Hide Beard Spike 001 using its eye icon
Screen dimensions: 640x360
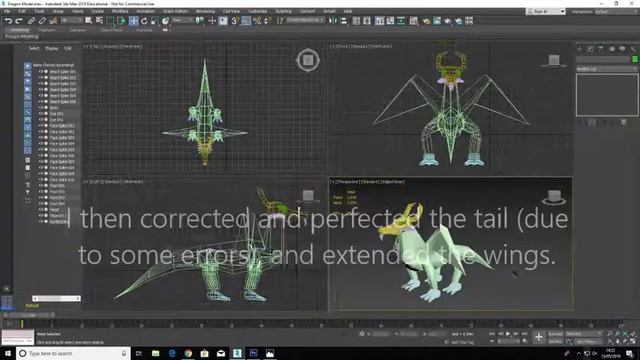(x=40, y=71)
